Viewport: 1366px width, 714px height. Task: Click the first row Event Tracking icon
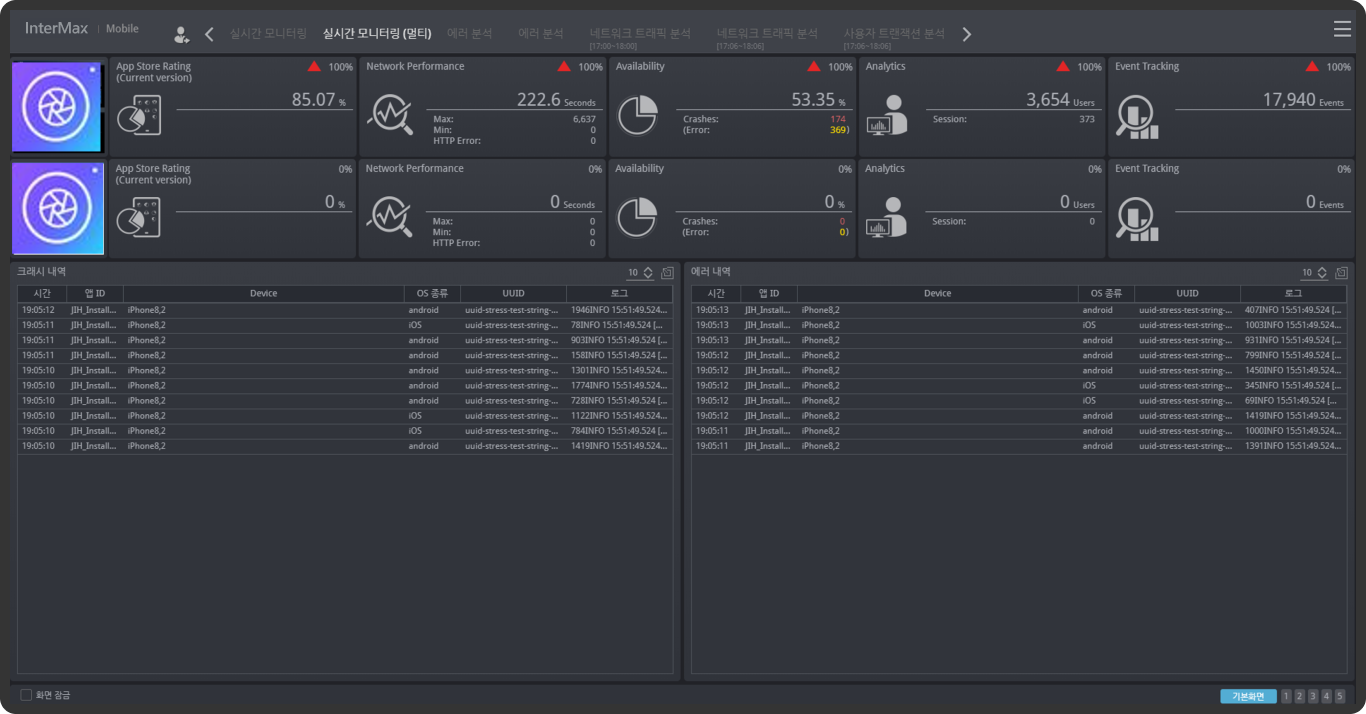(x=1137, y=116)
